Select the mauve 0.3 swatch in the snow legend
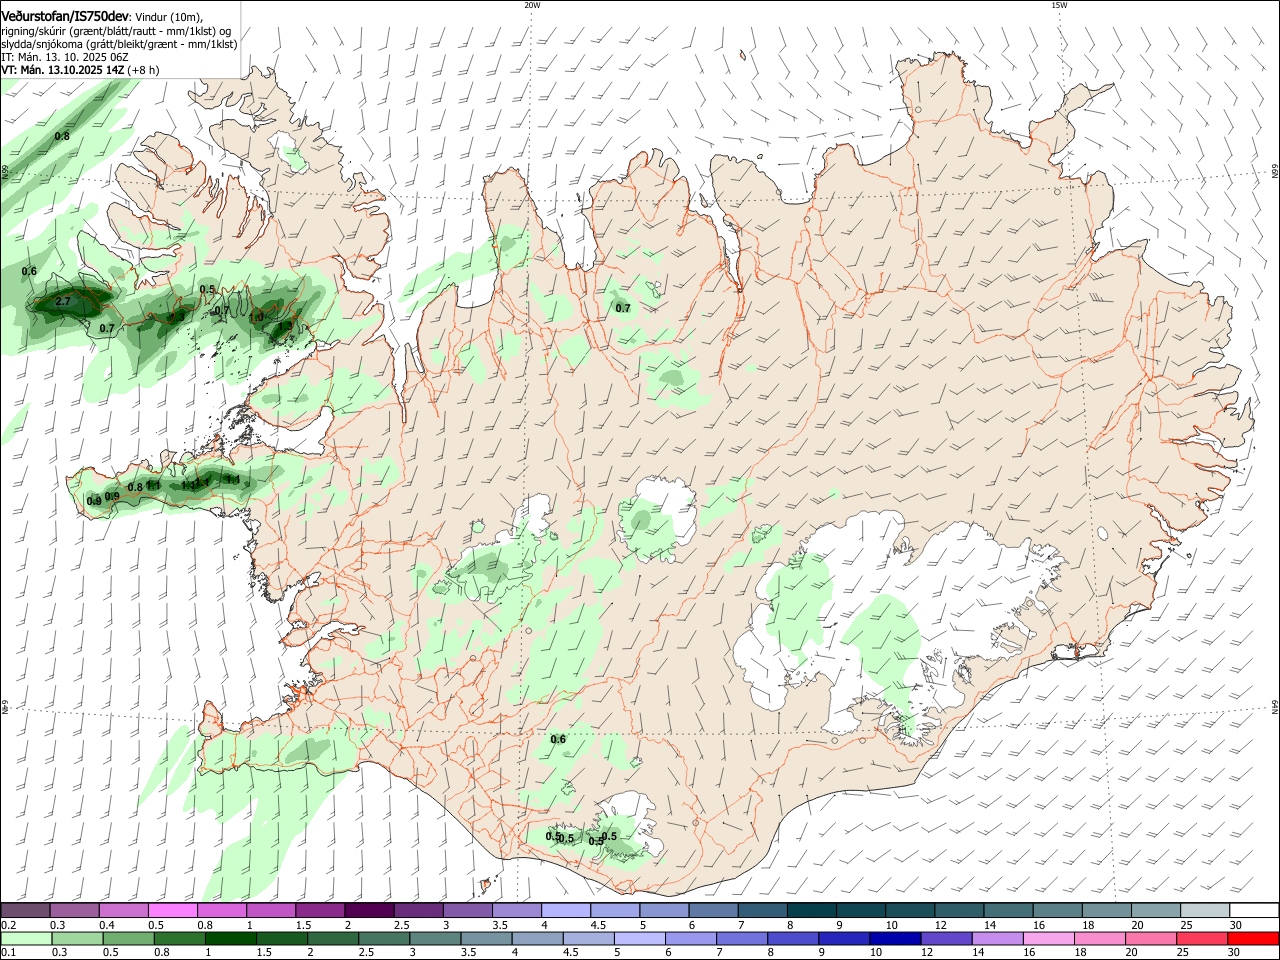The width and height of the screenshot is (1280, 960). [74, 910]
